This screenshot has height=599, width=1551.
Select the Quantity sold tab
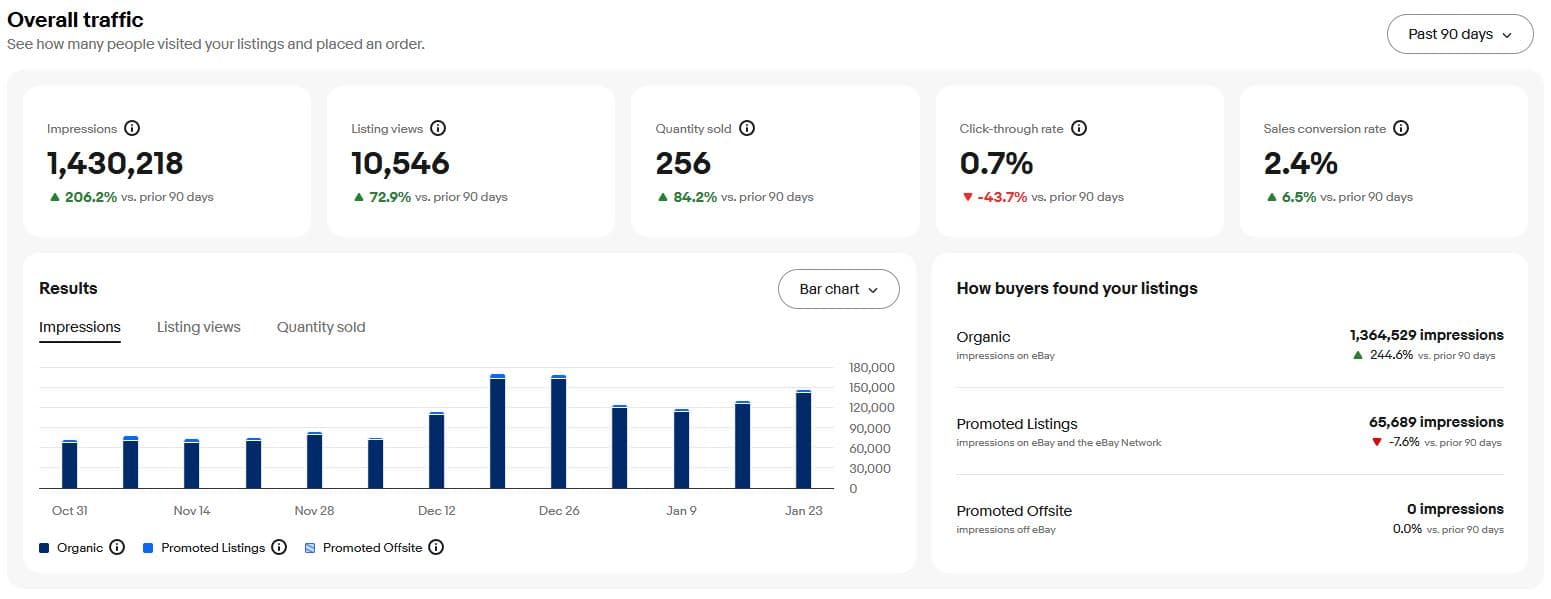[321, 327]
